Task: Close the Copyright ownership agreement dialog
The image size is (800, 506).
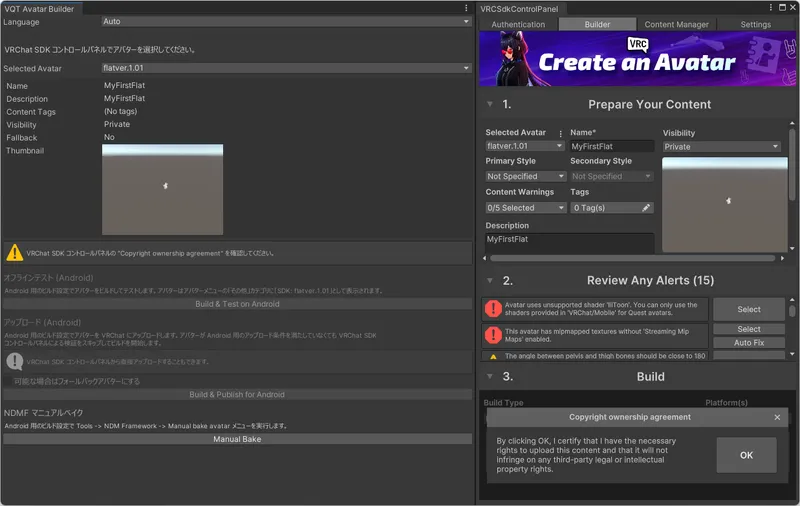Action: [x=777, y=417]
